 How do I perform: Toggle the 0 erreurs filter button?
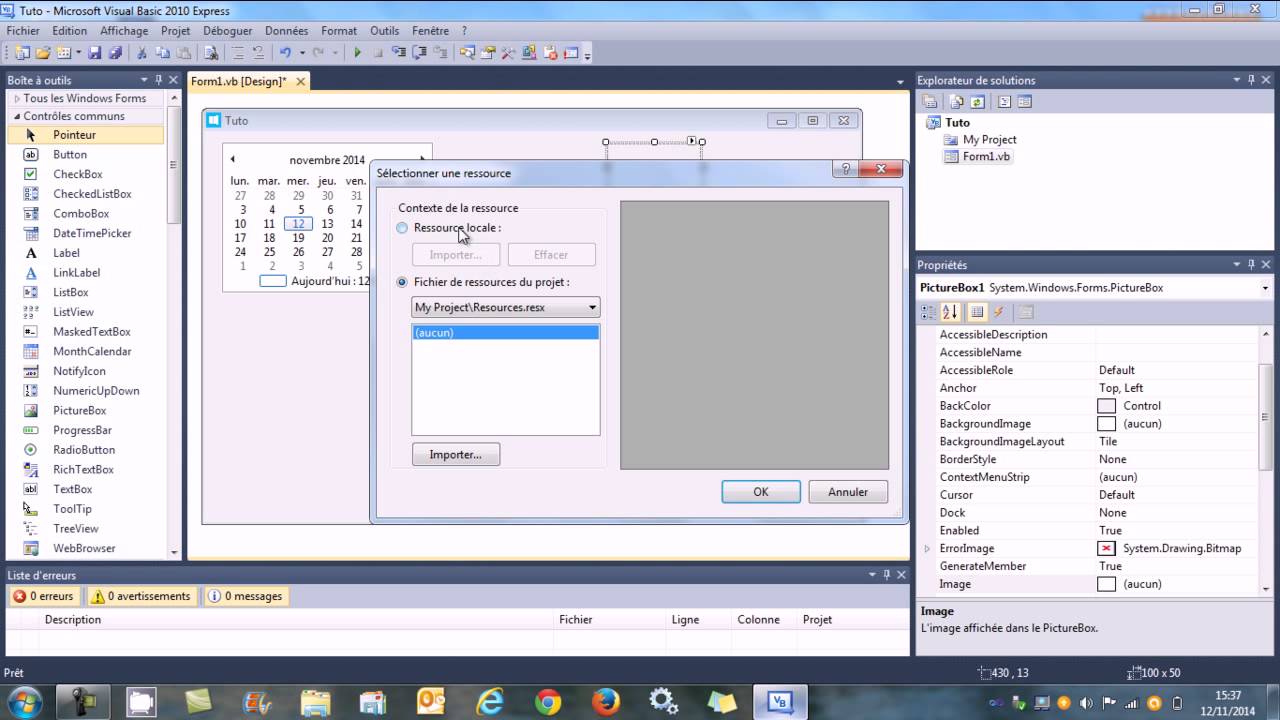point(44,596)
